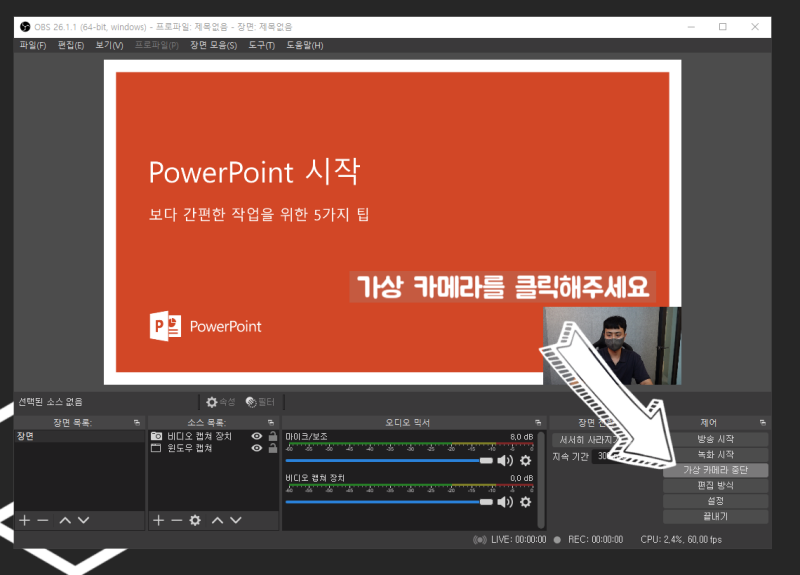Move scene down in 장면 목록
The height and width of the screenshot is (575, 800).
click(x=84, y=520)
